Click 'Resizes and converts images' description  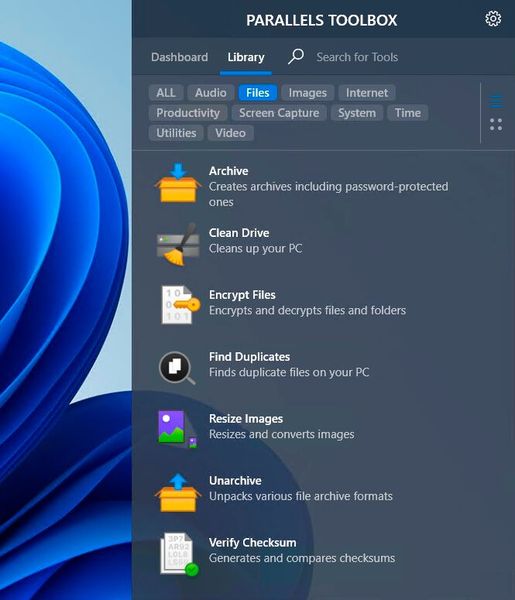[x=282, y=434]
